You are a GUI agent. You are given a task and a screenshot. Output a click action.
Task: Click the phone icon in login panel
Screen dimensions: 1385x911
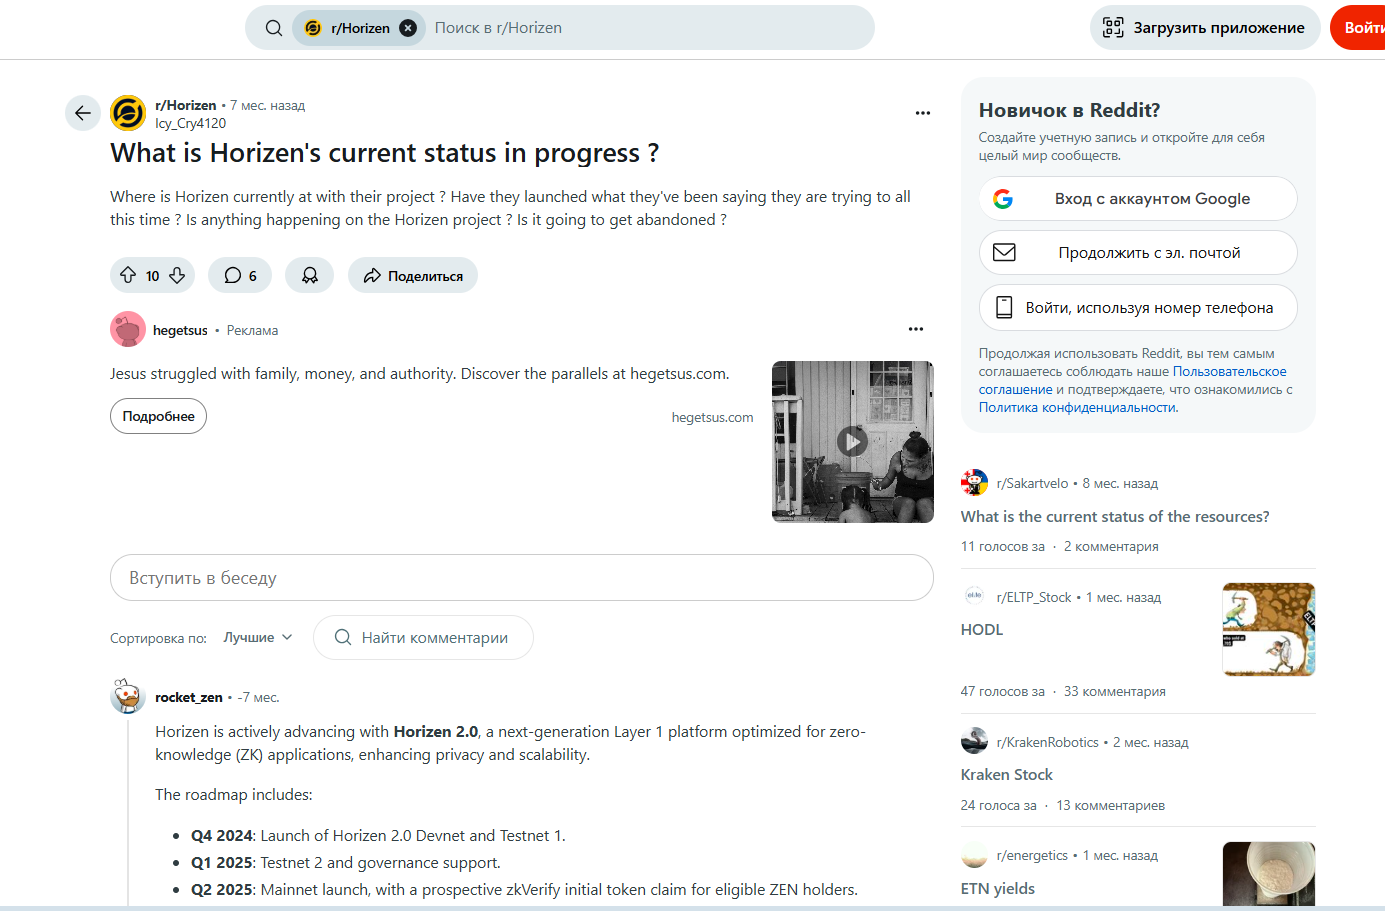(x=1004, y=308)
